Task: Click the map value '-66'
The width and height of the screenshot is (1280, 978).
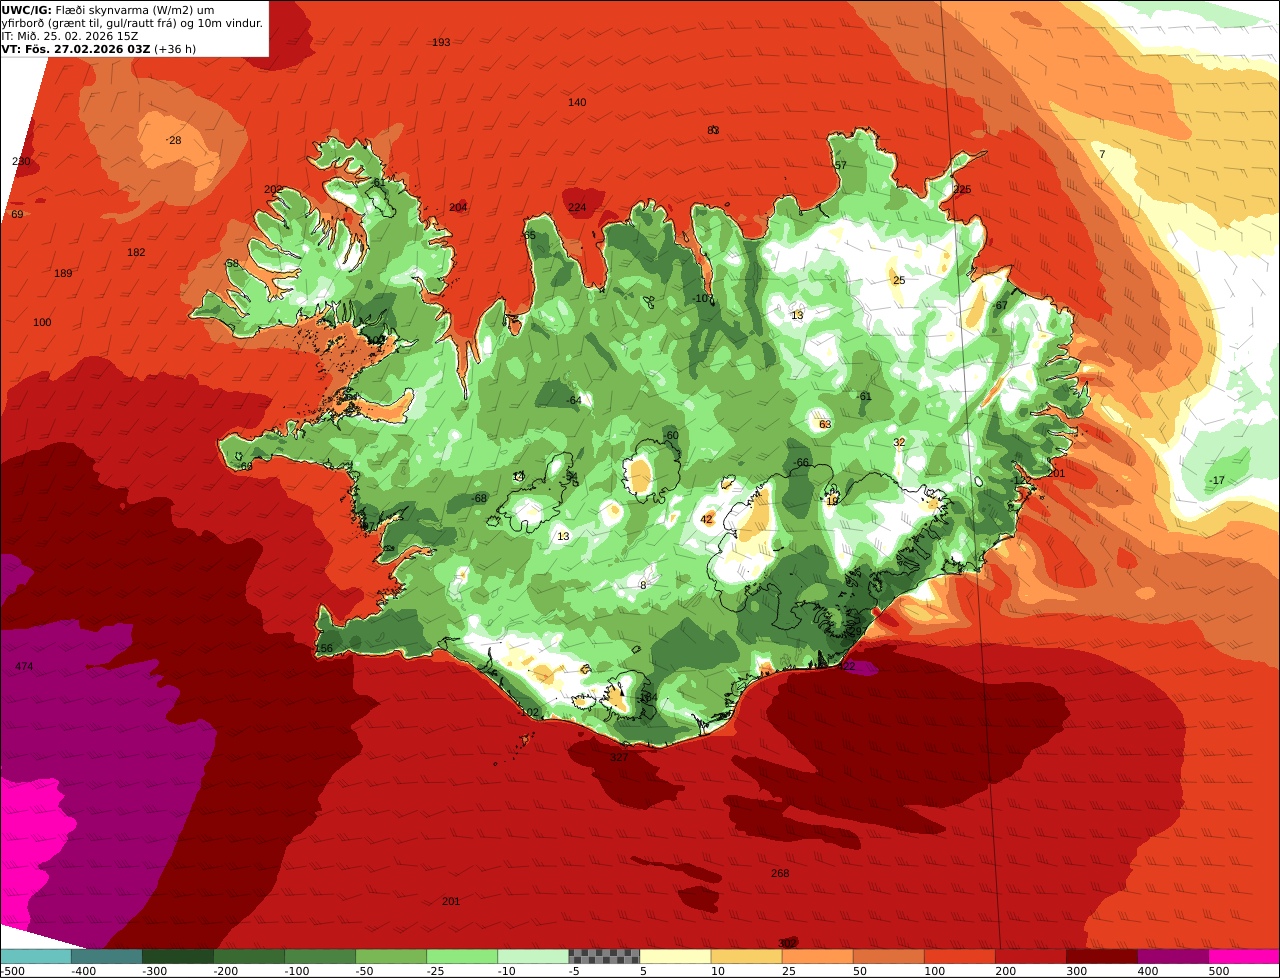Action: point(800,463)
